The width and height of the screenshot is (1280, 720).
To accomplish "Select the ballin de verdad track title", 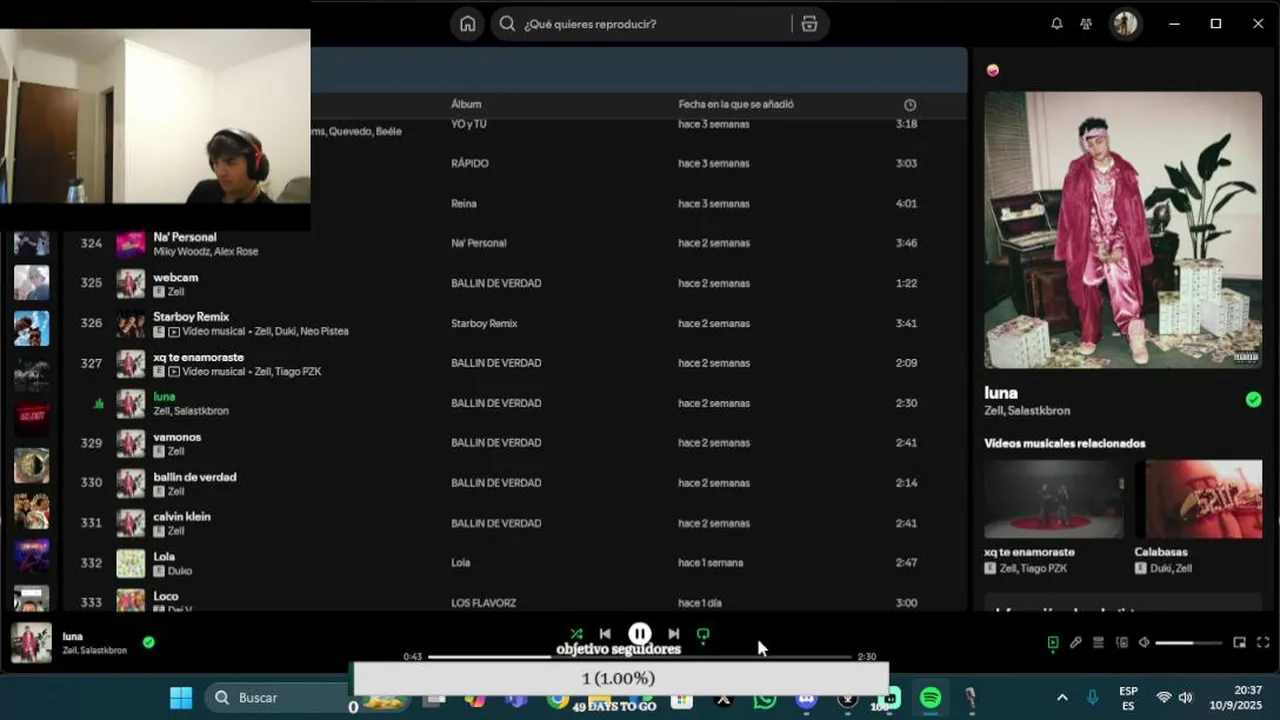I will (195, 477).
